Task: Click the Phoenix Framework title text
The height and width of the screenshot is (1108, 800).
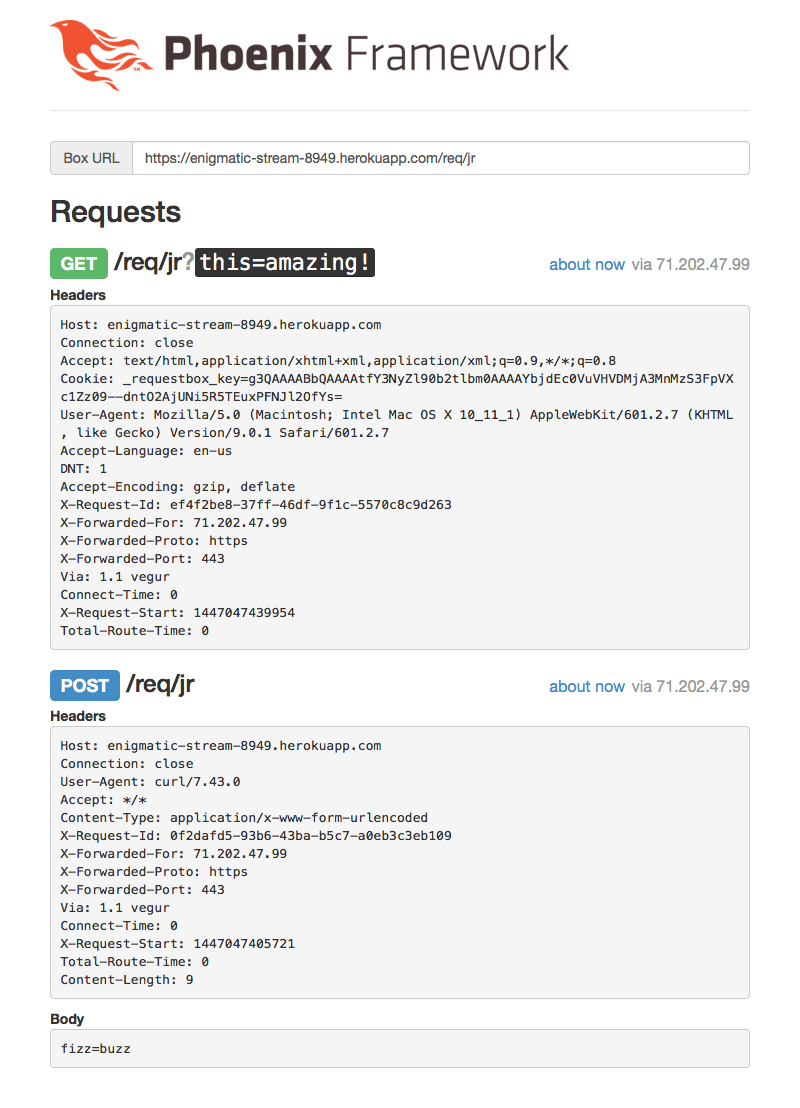Action: pyautogui.click(x=366, y=54)
